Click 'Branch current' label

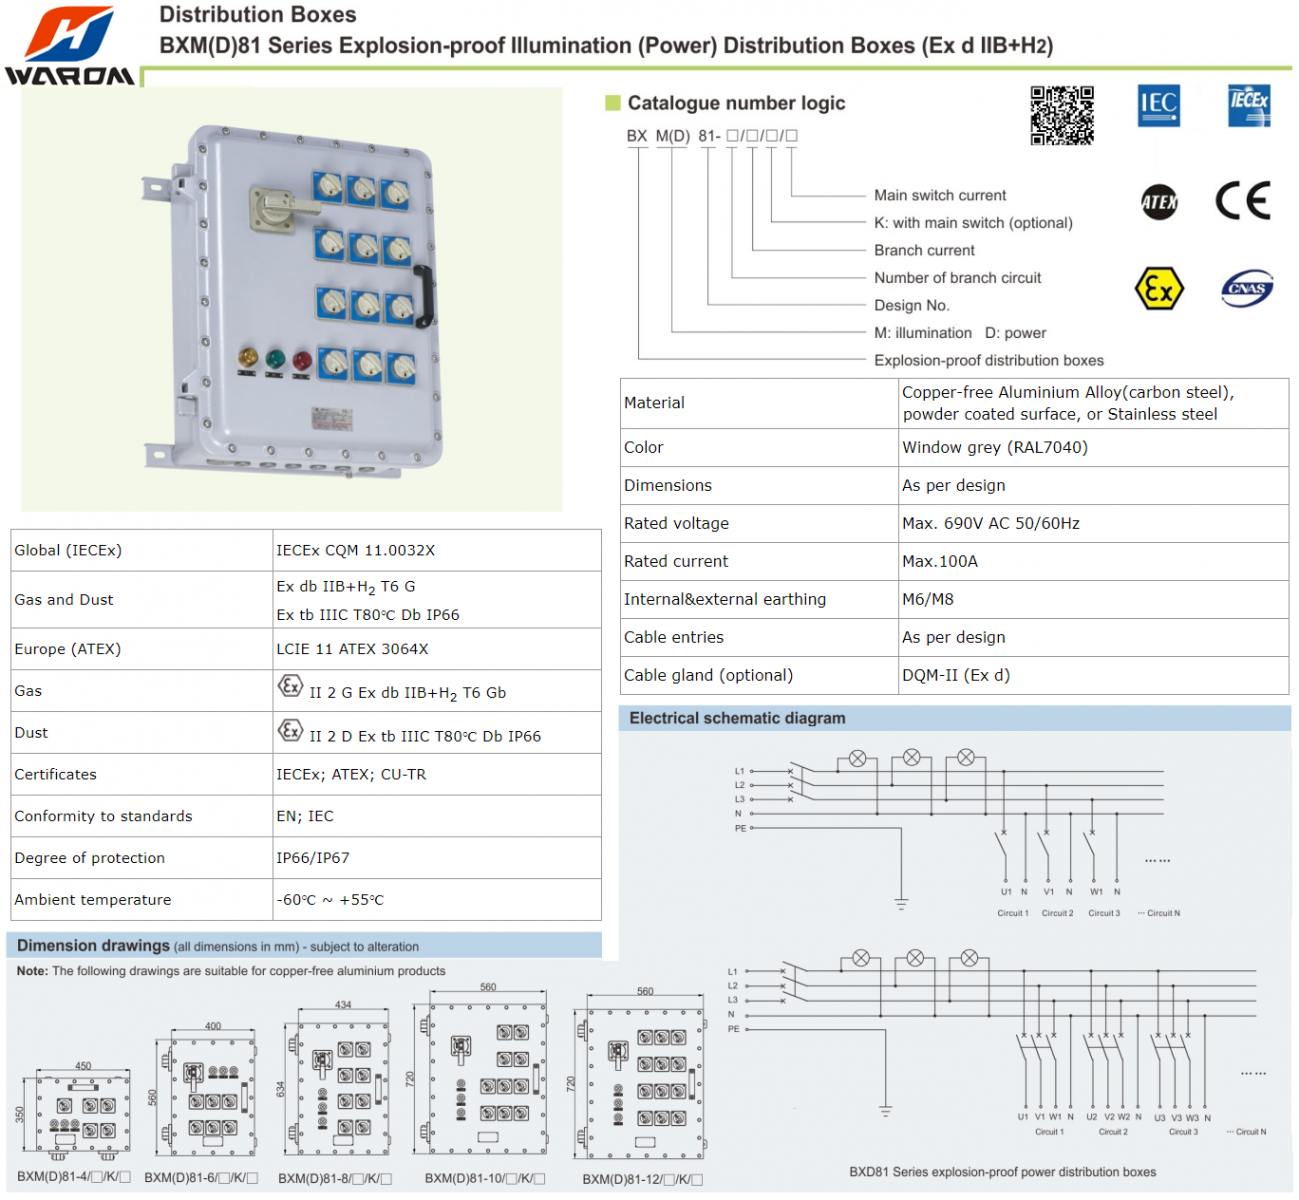click(924, 250)
